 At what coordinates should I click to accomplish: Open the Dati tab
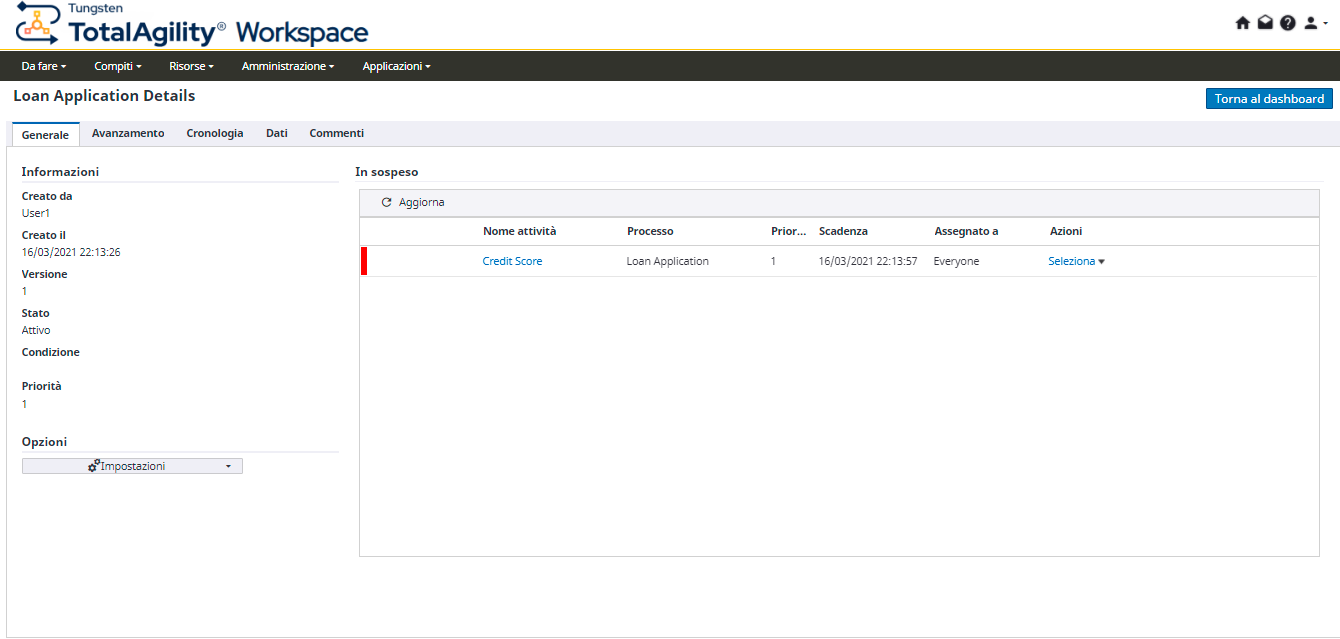click(x=277, y=133)
